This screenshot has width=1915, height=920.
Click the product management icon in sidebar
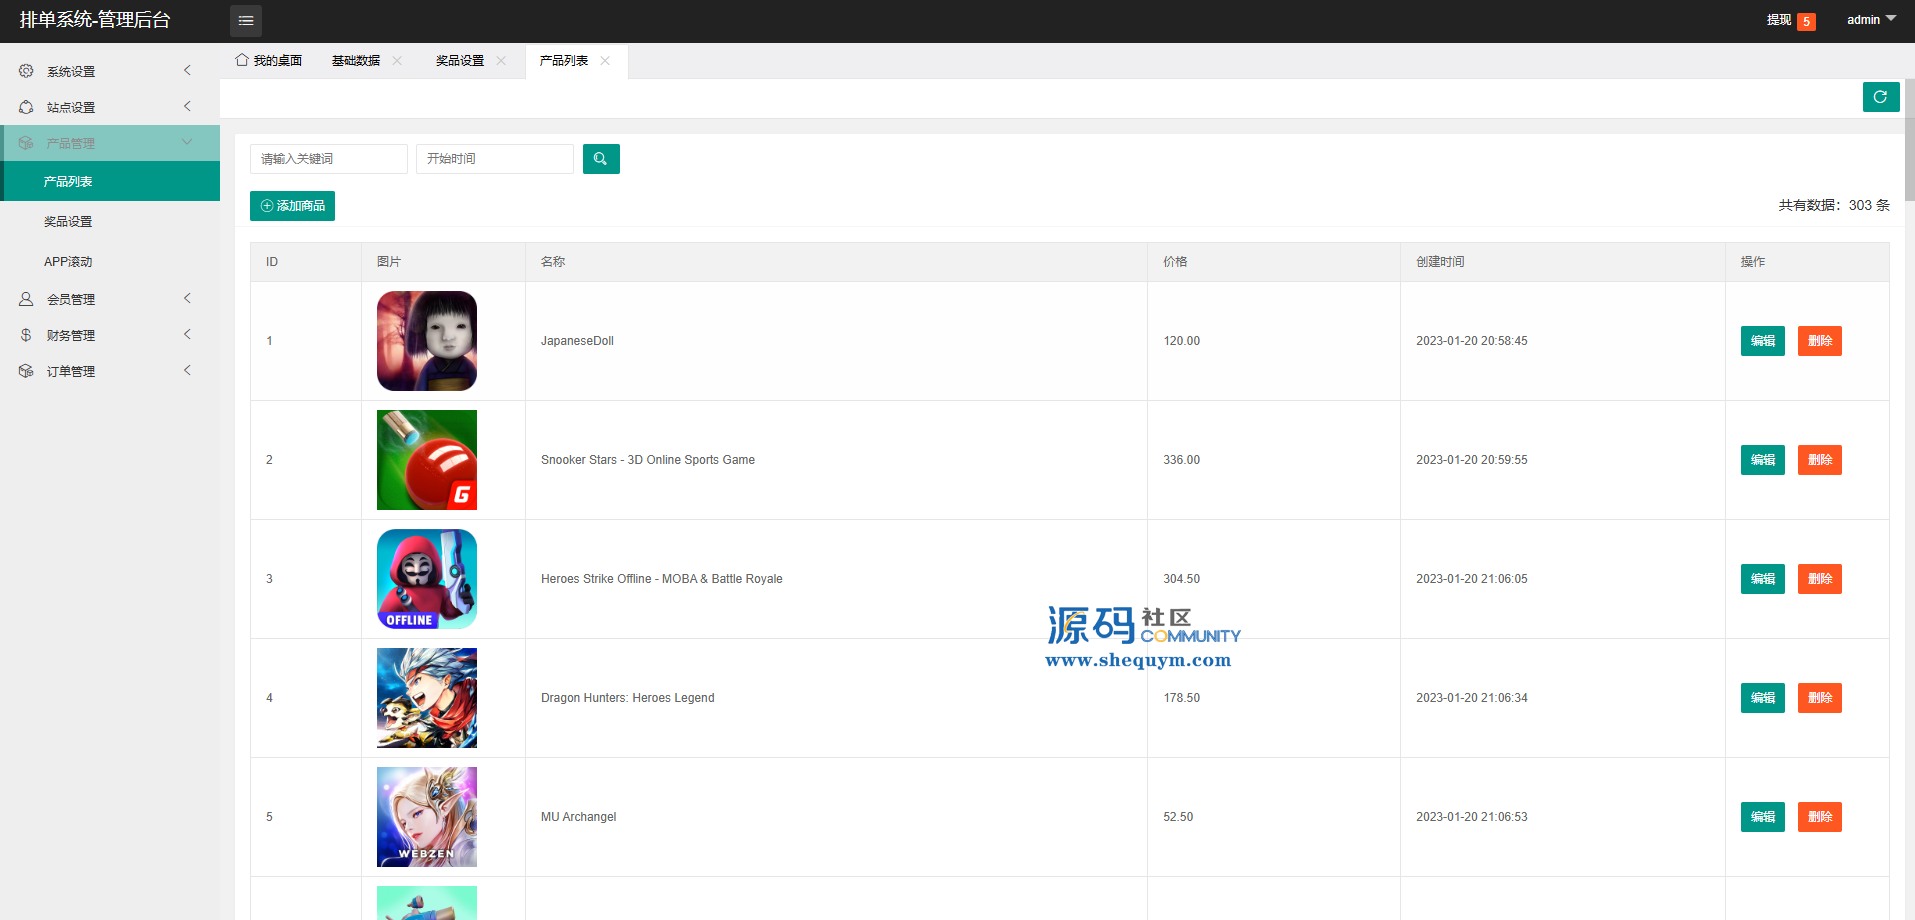pos(26,143)
